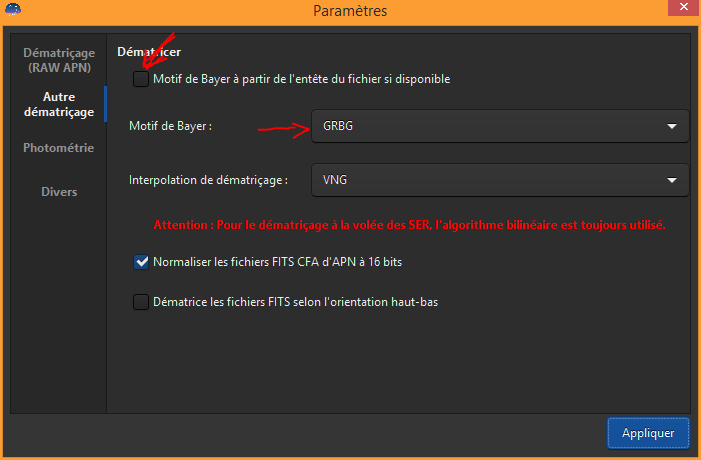Click the Motif de Bayer : label
The height and width of the screenshot is (460, 701).
click(x=170, y=127)
